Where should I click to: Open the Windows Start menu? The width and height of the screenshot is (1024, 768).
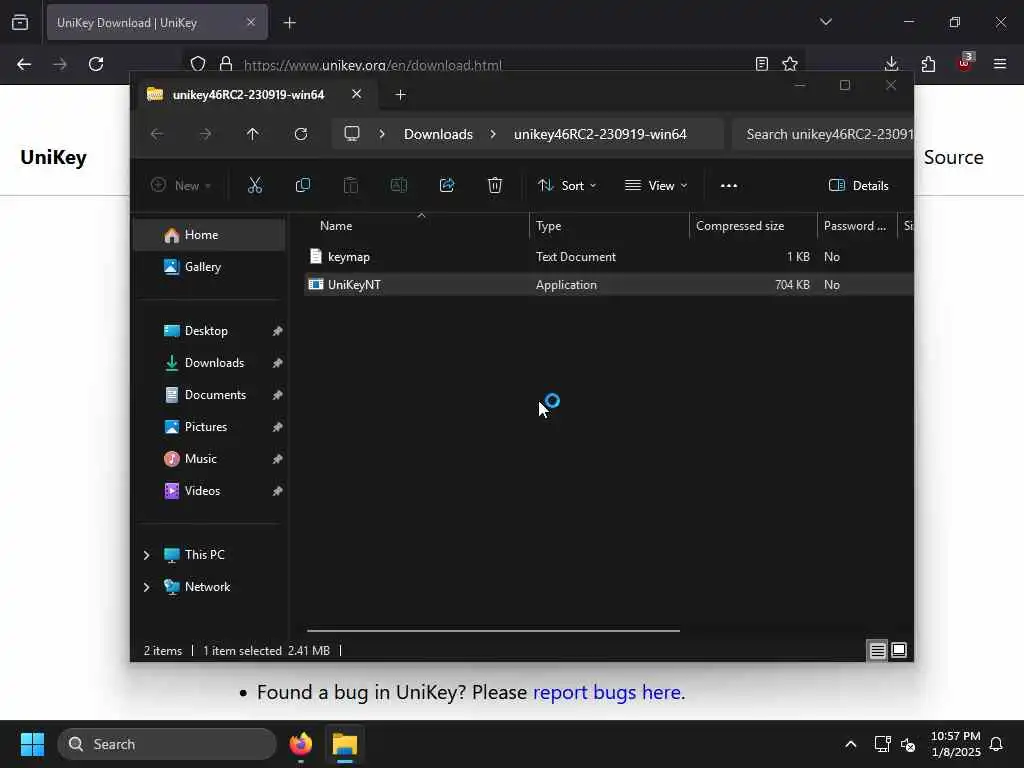point(32,744)
